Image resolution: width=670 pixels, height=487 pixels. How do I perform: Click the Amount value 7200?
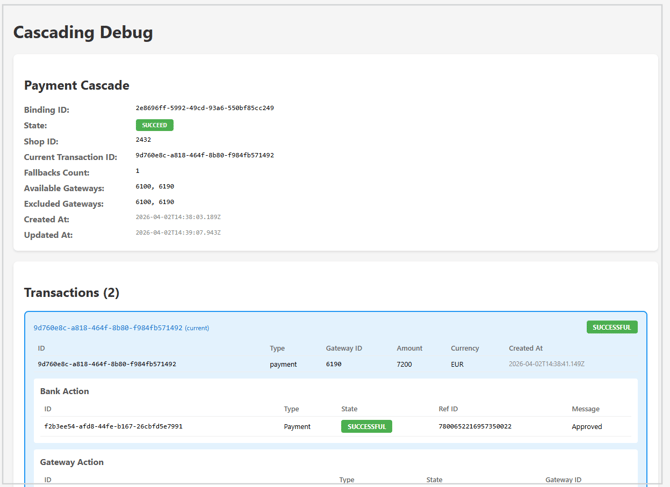404,364
